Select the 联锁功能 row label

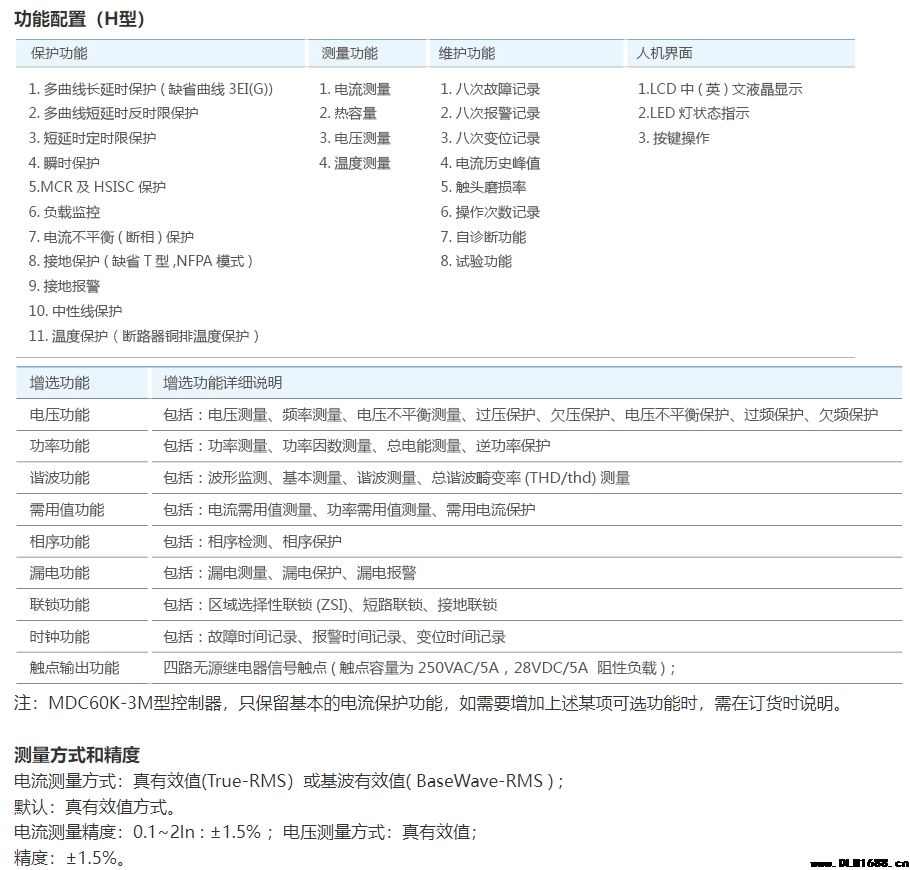point(59,605)
